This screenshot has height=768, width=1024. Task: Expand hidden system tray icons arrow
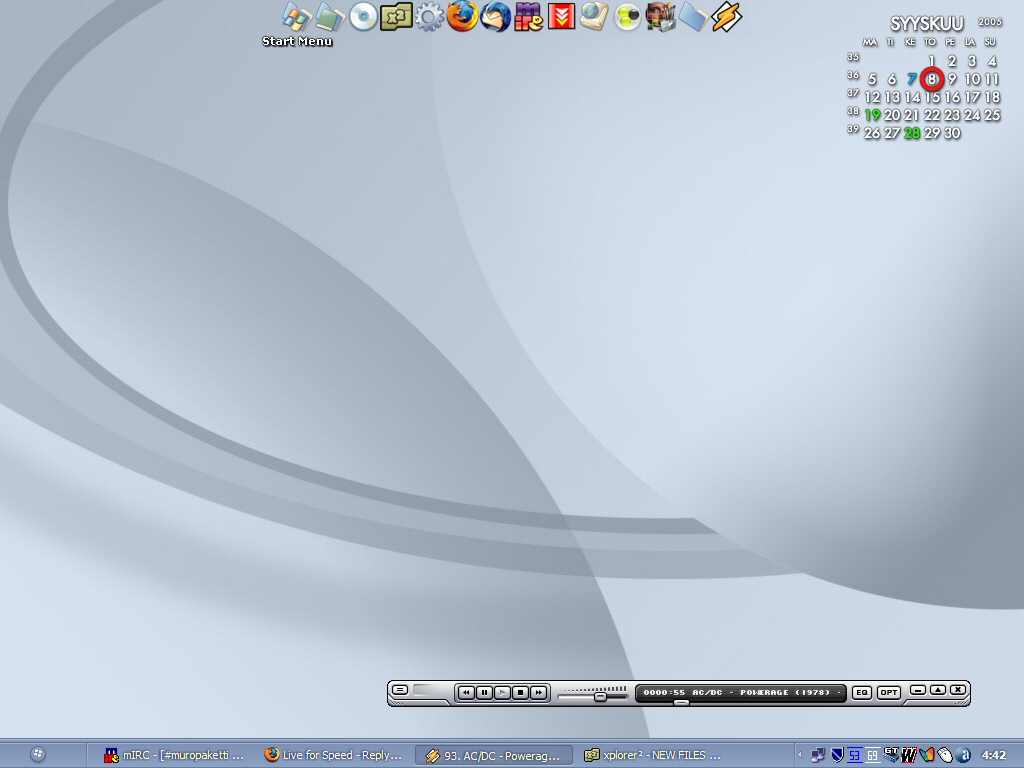coord(799,755)
